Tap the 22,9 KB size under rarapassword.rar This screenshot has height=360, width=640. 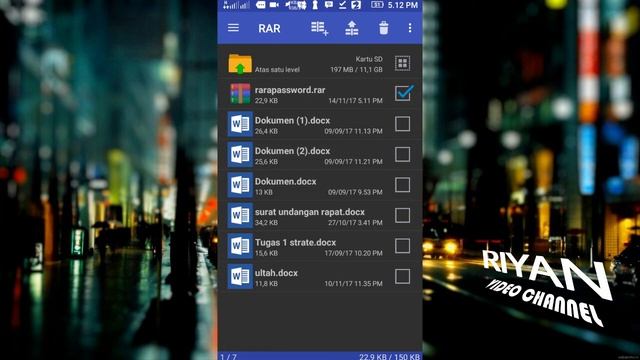pos(266,100)
